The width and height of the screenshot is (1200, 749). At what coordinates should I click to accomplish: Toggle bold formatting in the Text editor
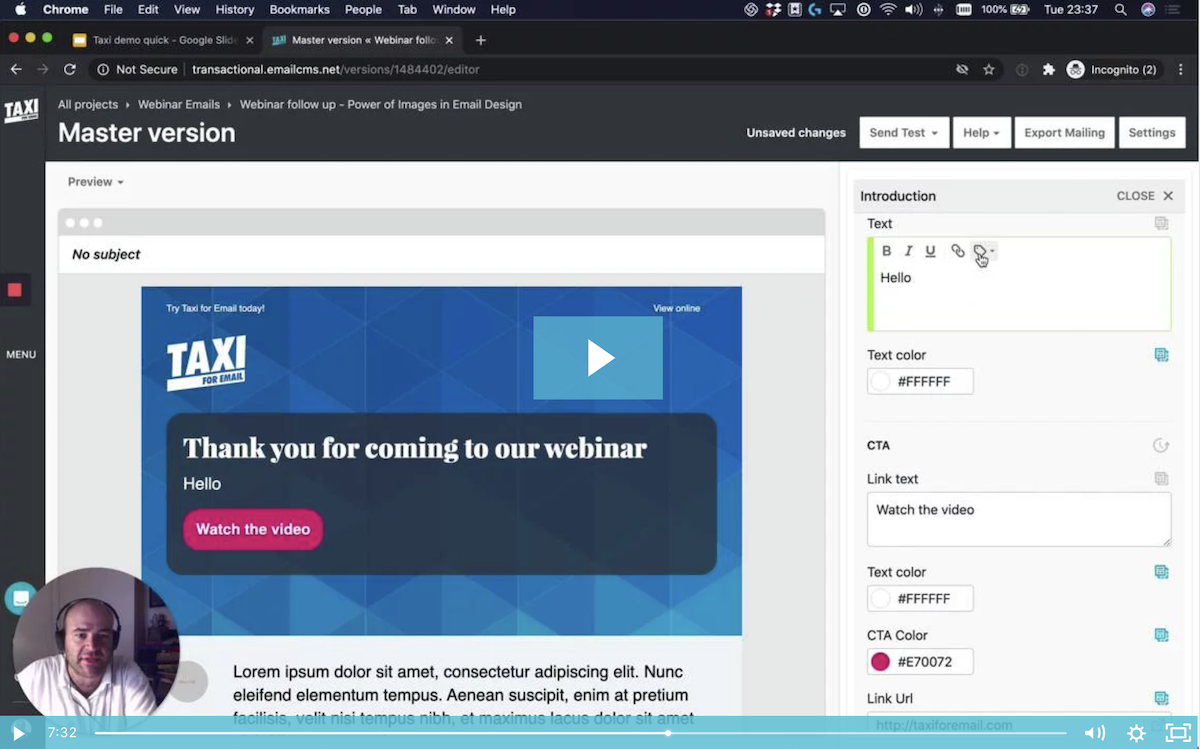[886, 251]
